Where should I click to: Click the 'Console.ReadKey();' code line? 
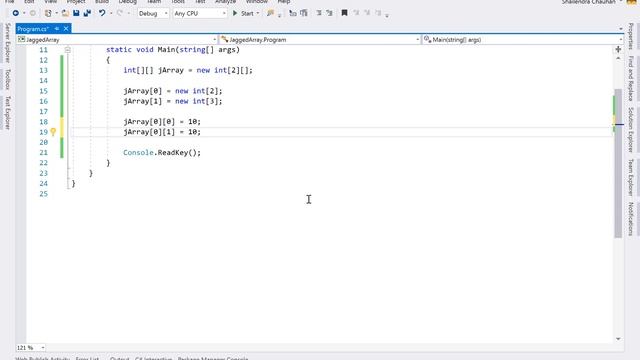click(162, 153)
